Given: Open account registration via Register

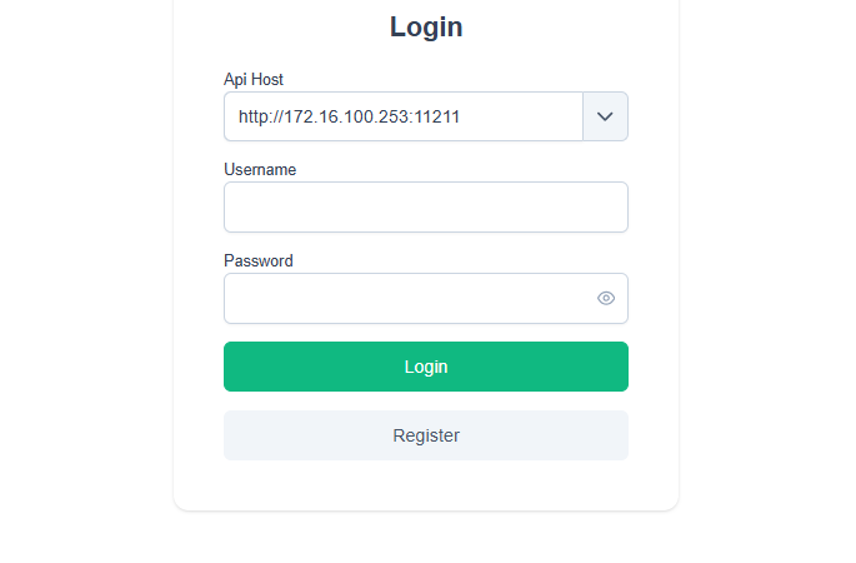Looking at the screenshot, I should [x=426, y=436].
